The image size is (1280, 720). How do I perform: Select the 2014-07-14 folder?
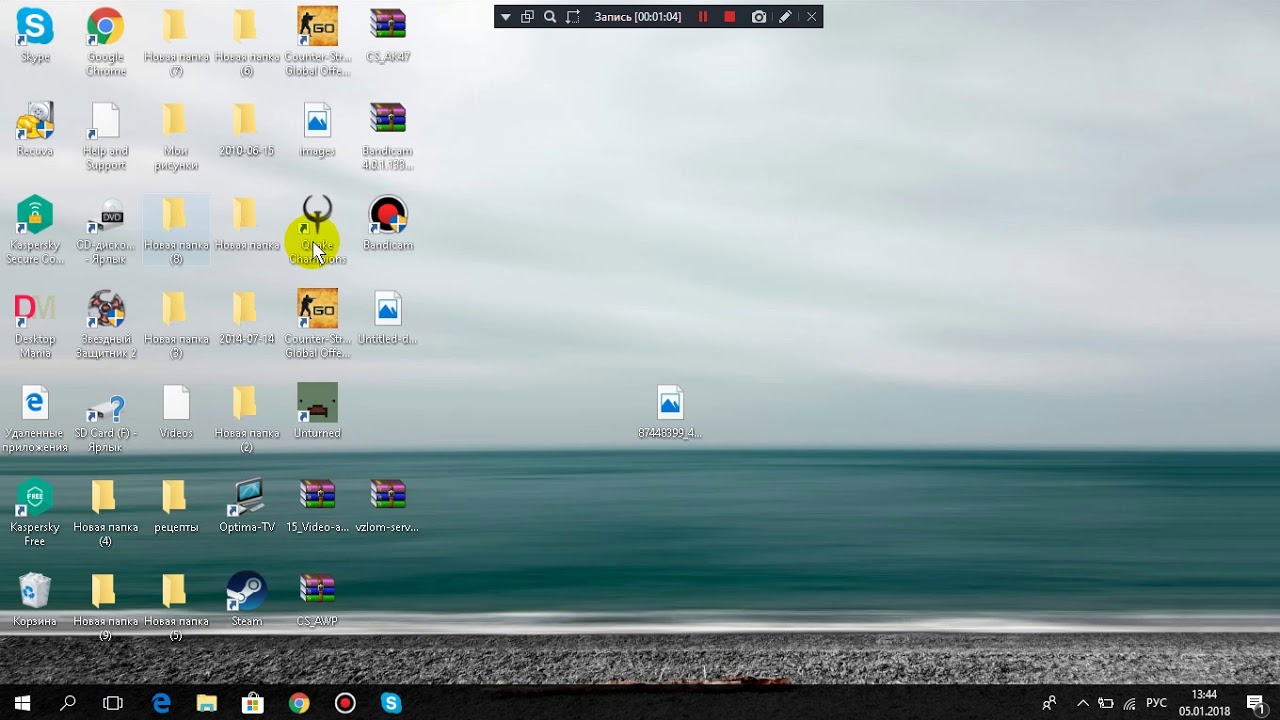tap(247, 317)
